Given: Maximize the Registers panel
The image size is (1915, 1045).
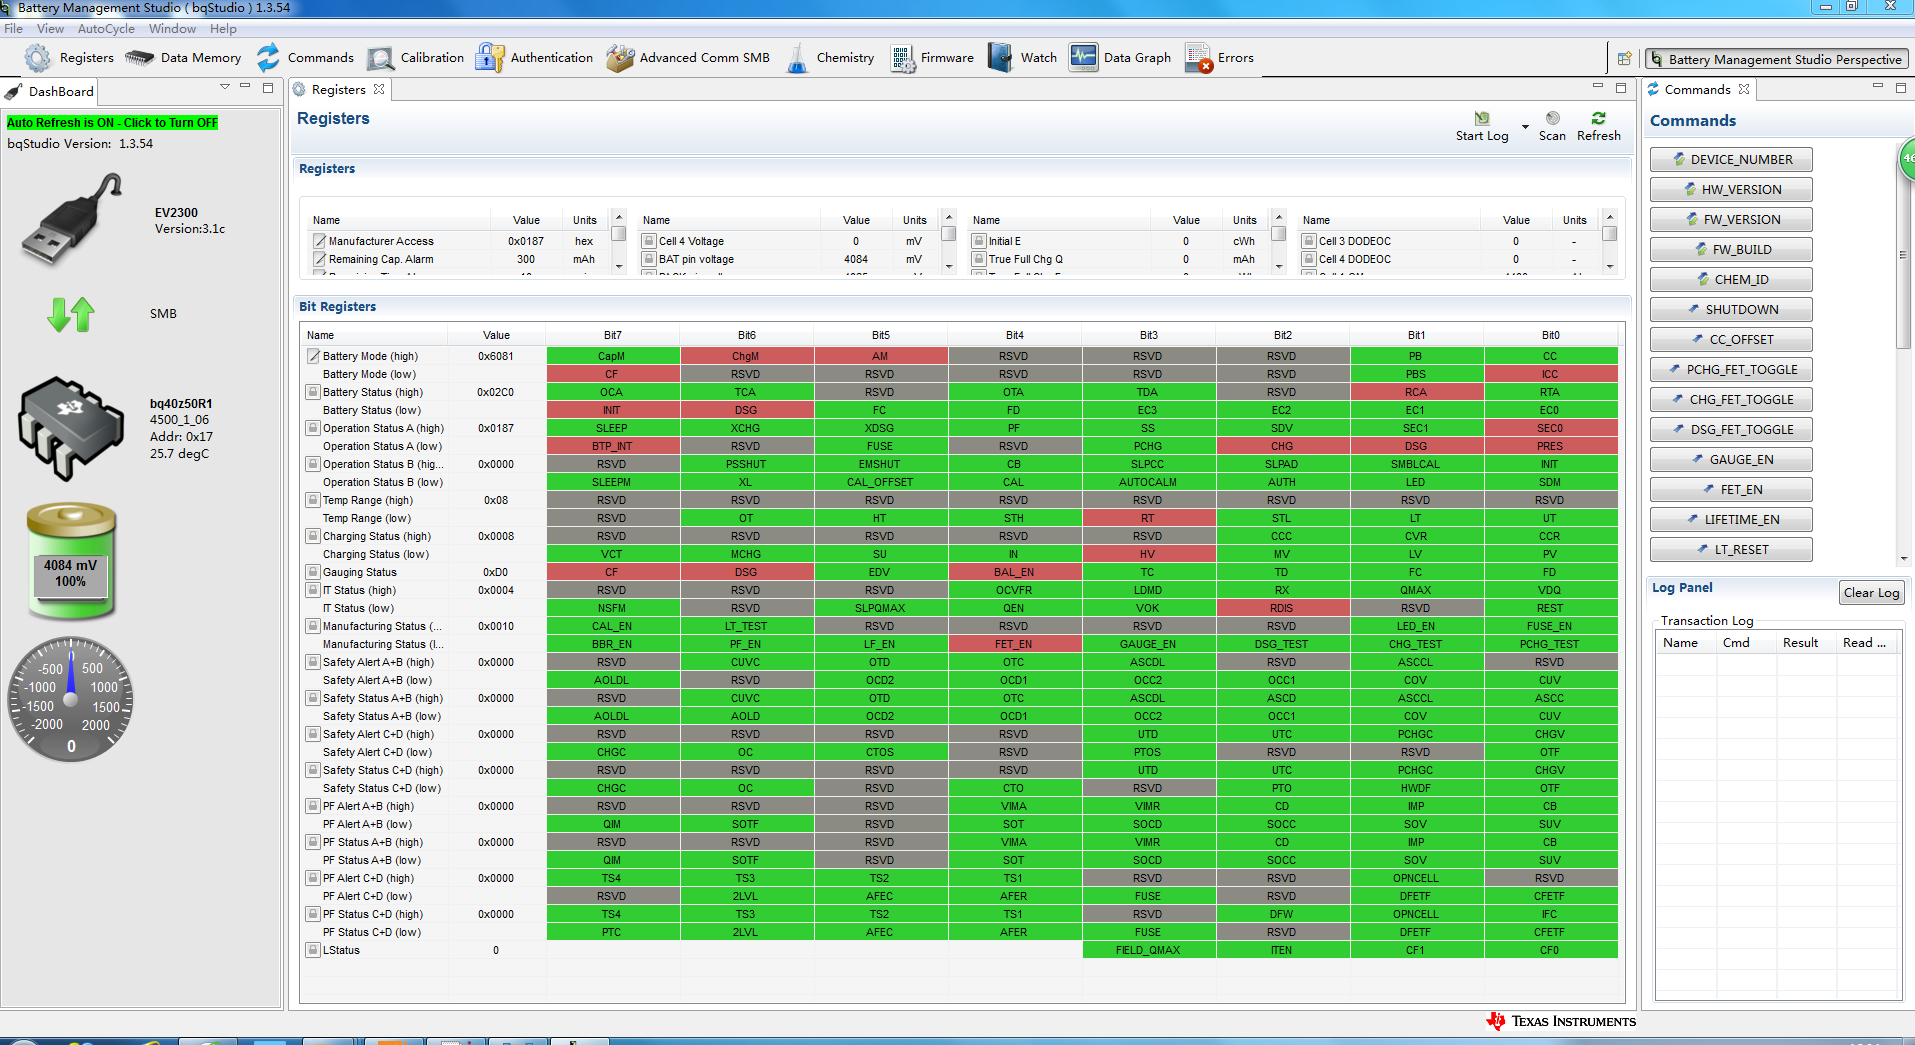Looking at the screenshot, I should [1621, 88].
